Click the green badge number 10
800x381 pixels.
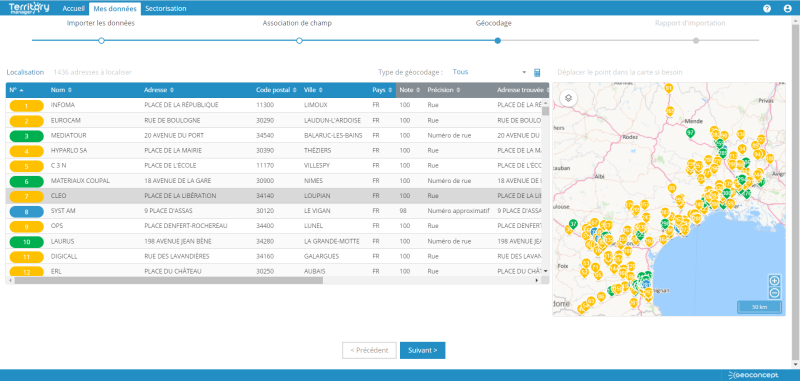pos(27,241)
